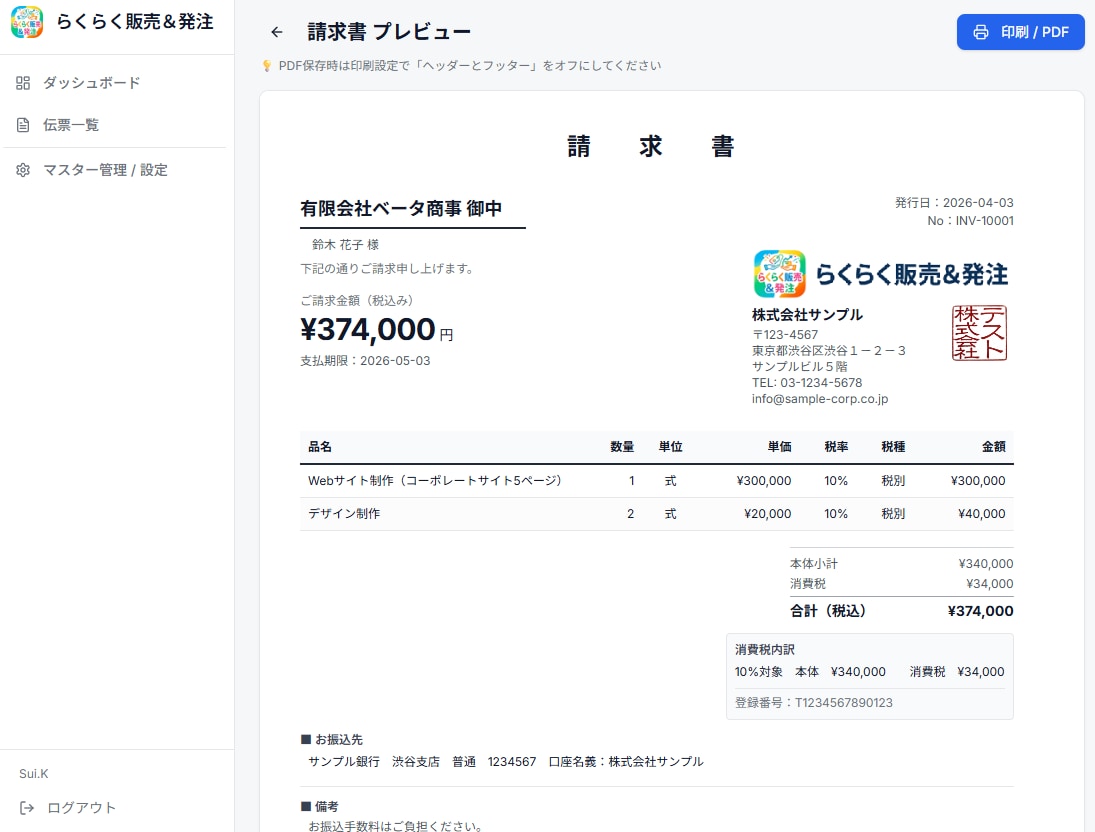Screen dimensions: 1095x832
Task: Click the 本体小計 ¥340,000 value
Action: click(985, 564)
